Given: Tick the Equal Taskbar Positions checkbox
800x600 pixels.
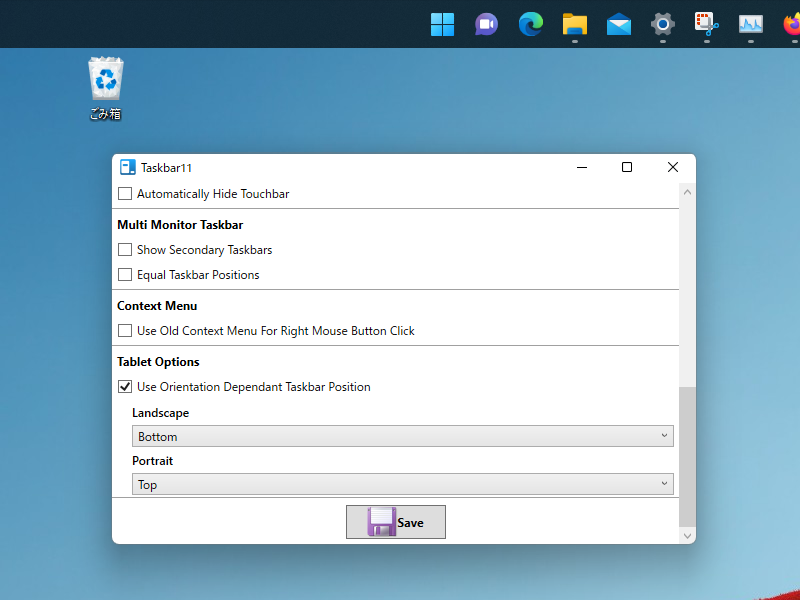Looking at the screenshot, I should [x=125, y=274].
